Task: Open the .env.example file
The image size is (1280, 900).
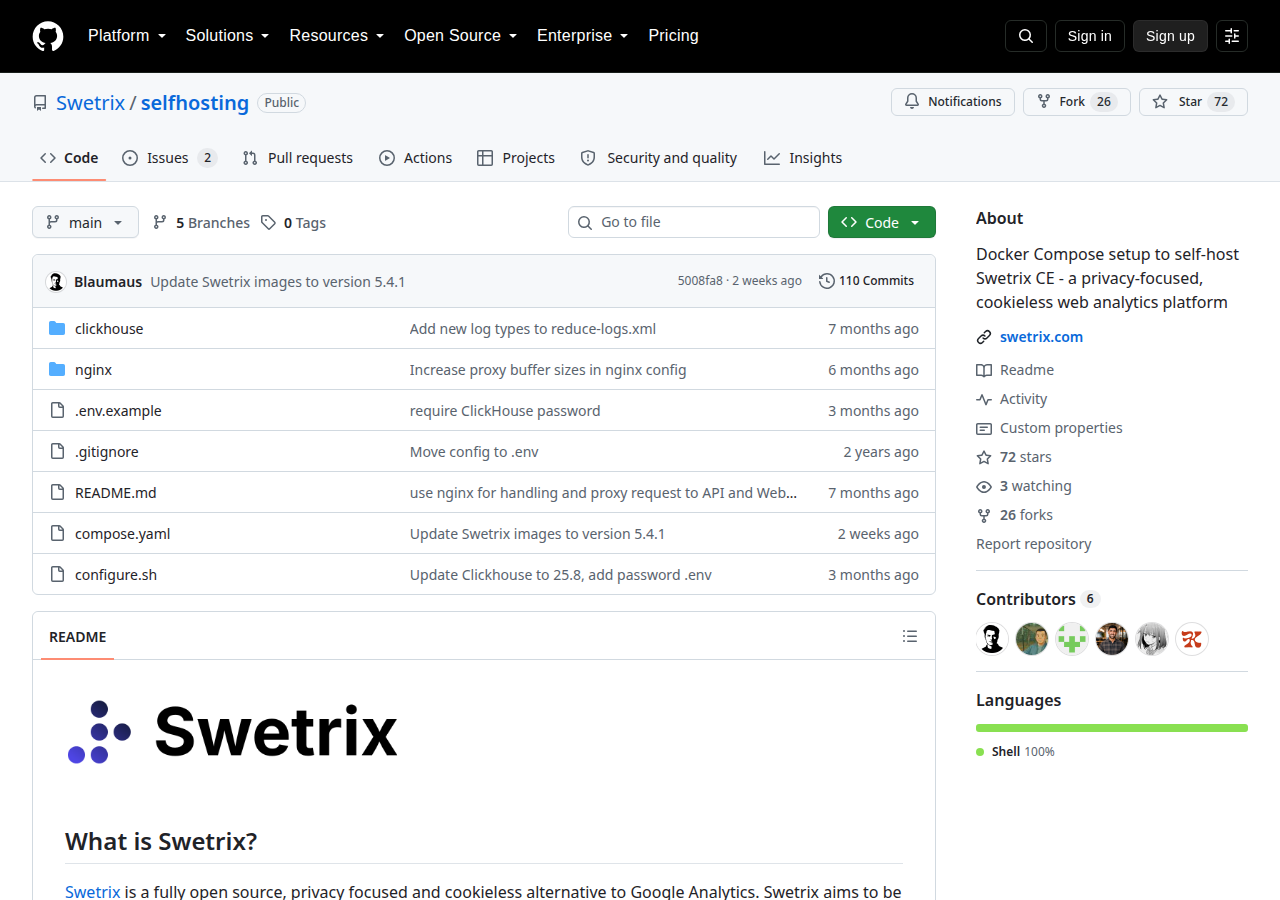Action: [118, 411]
